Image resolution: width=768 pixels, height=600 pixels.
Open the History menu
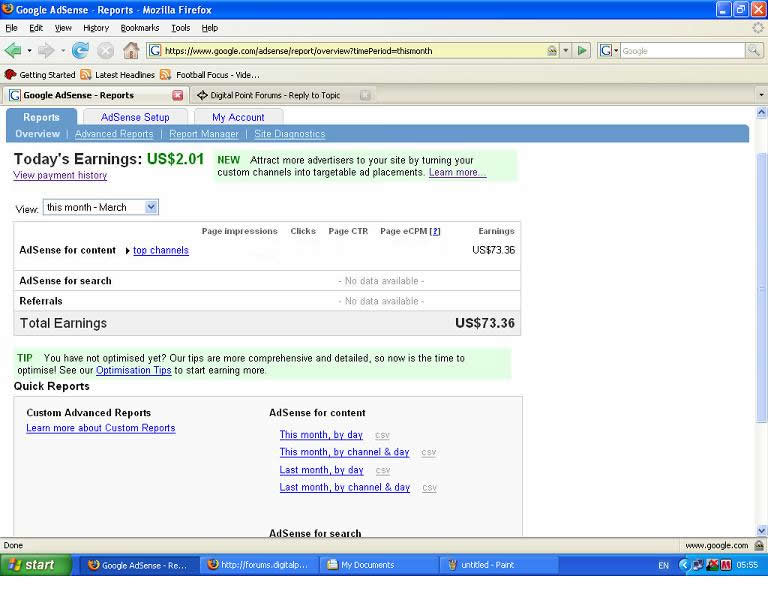click(x=96, y=28)
